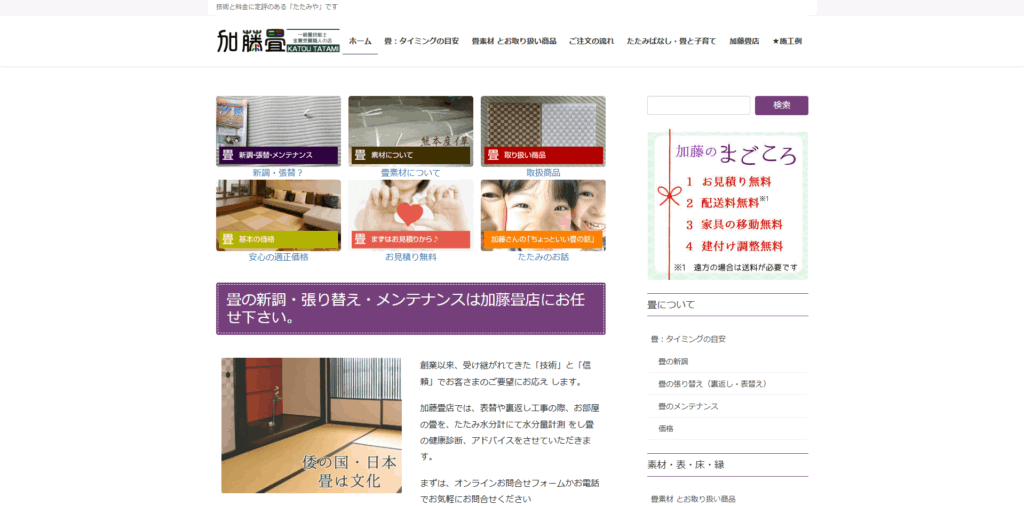Open たたみばなし・畳と子育て menu item
This screenshot has height=506, width=1024.
pyautogui.click(x=671, y=41)
